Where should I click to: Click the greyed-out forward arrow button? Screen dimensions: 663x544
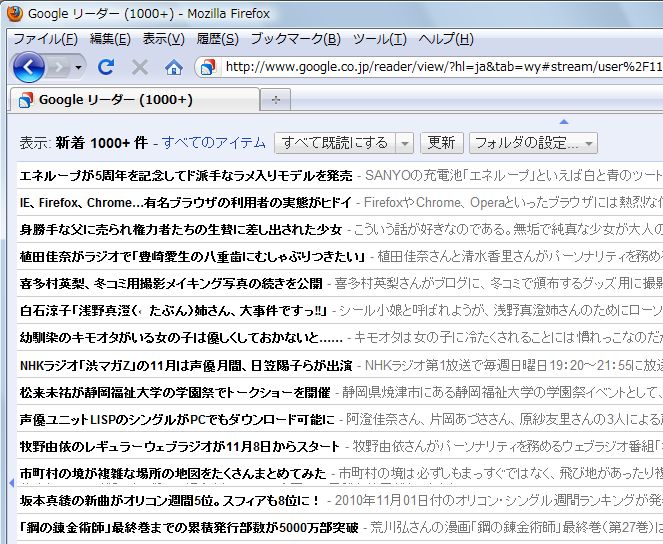[58, 67]
